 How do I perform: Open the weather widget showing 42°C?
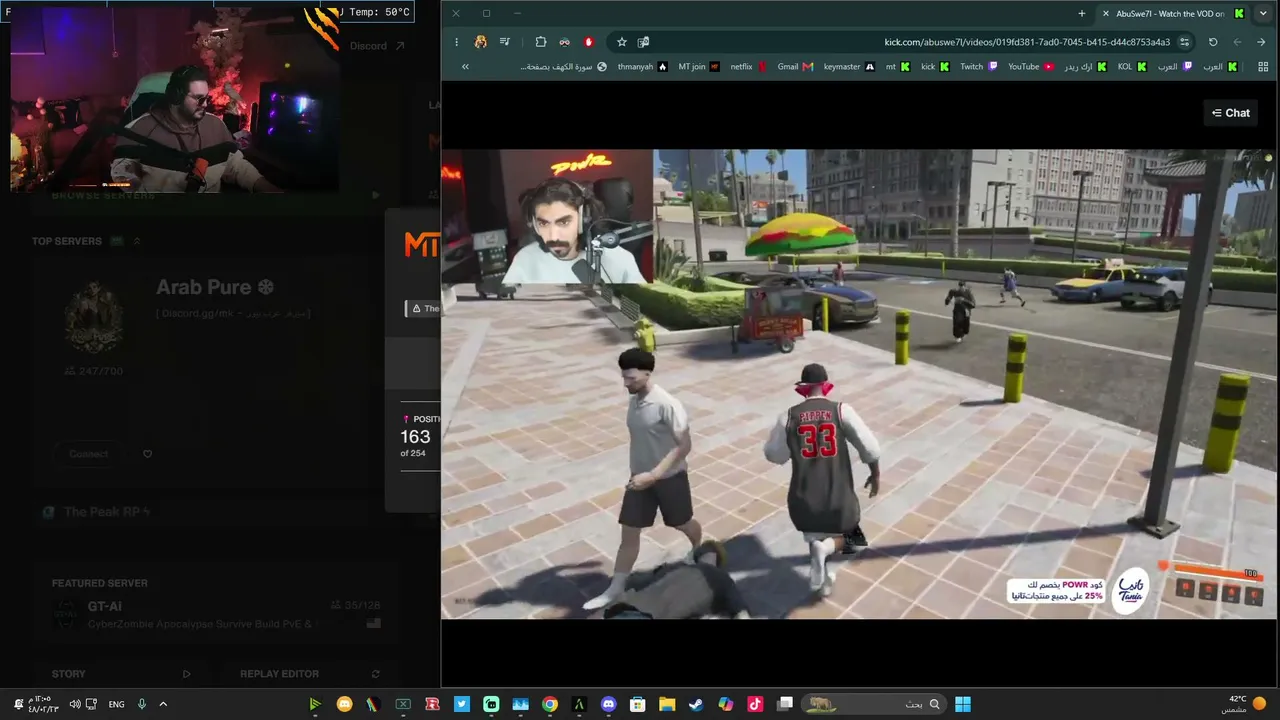[1244, 704]
